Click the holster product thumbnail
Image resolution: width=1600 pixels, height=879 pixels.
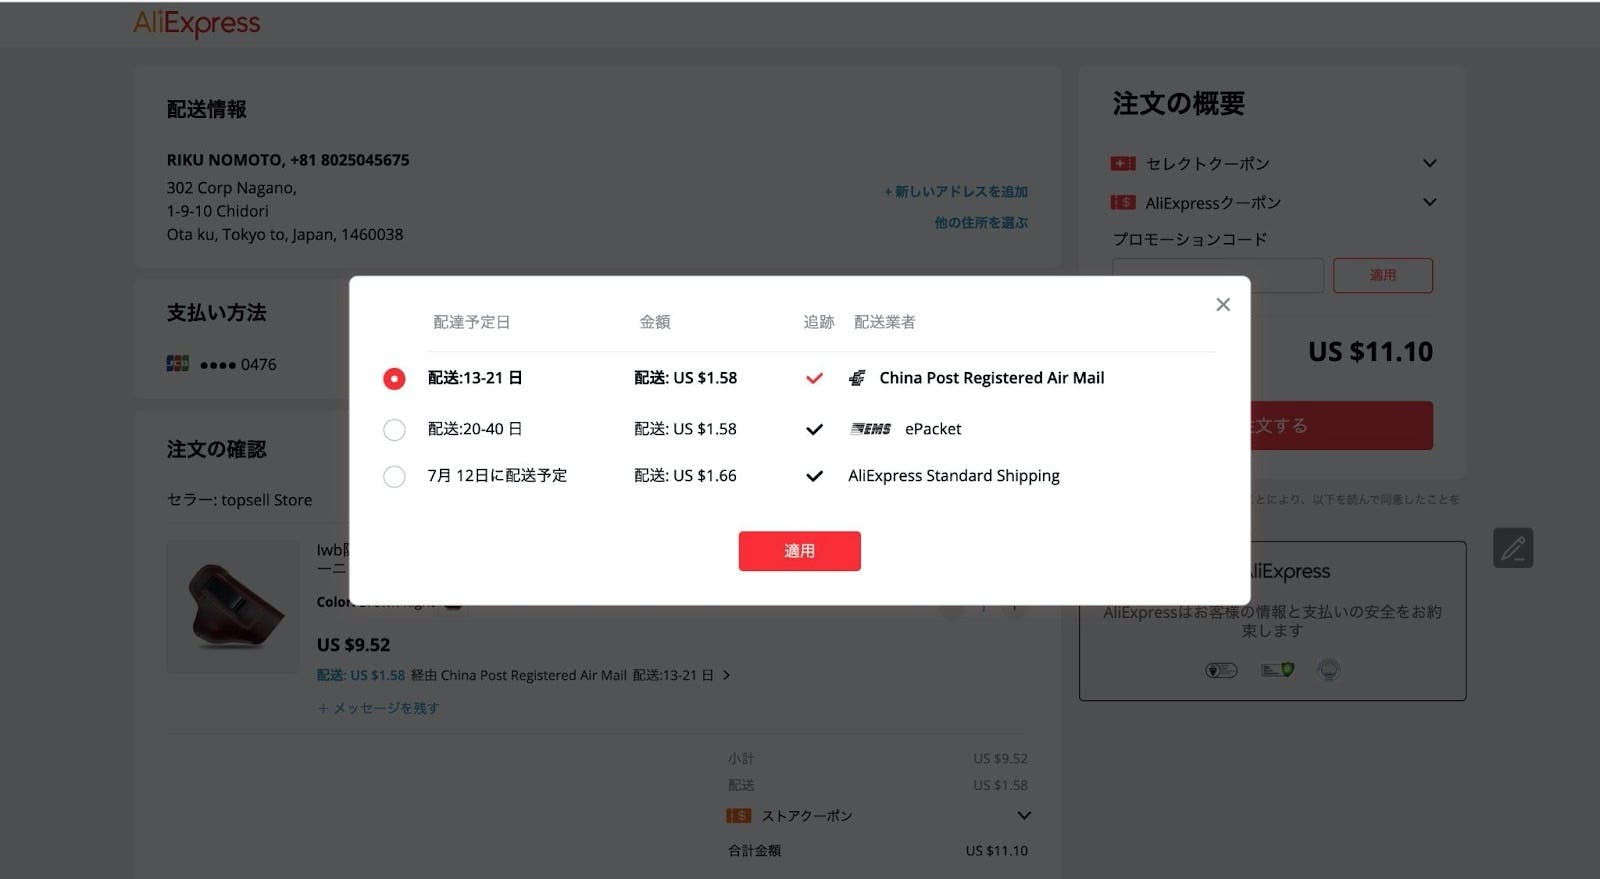coord(232,607)
